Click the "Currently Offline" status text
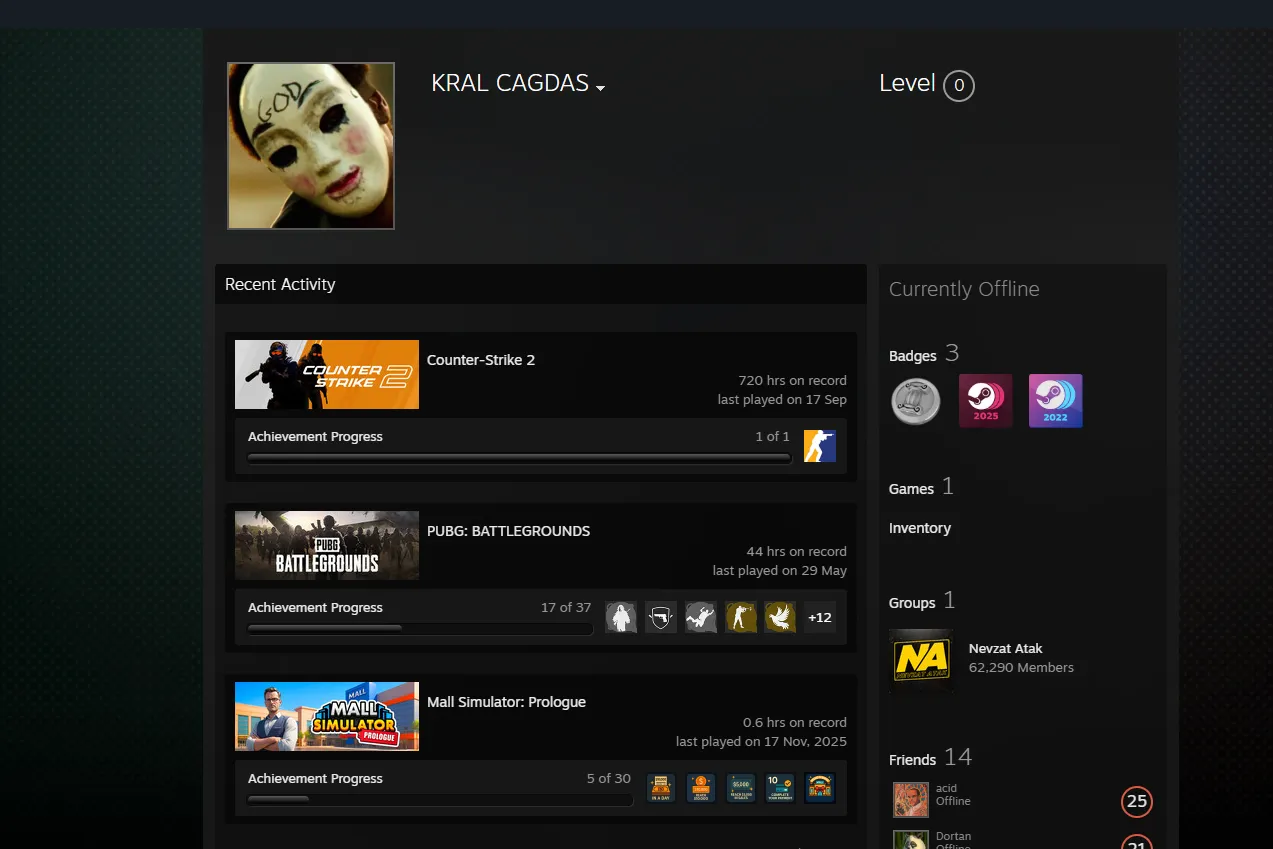 coord(964,289)
